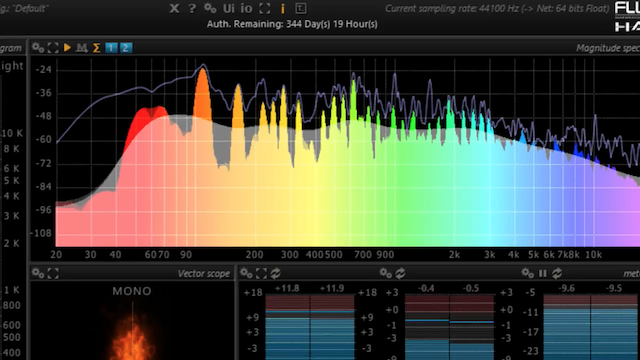Image resolution: width=640 pixels, height=360 pixels.
Task: Click the 10k frequency axis label
Action: tap(593, 255)
